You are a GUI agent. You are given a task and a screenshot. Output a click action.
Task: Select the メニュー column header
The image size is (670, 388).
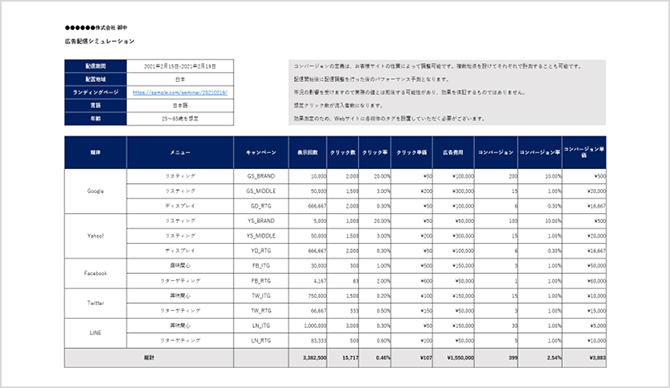(x=180, y=153)
